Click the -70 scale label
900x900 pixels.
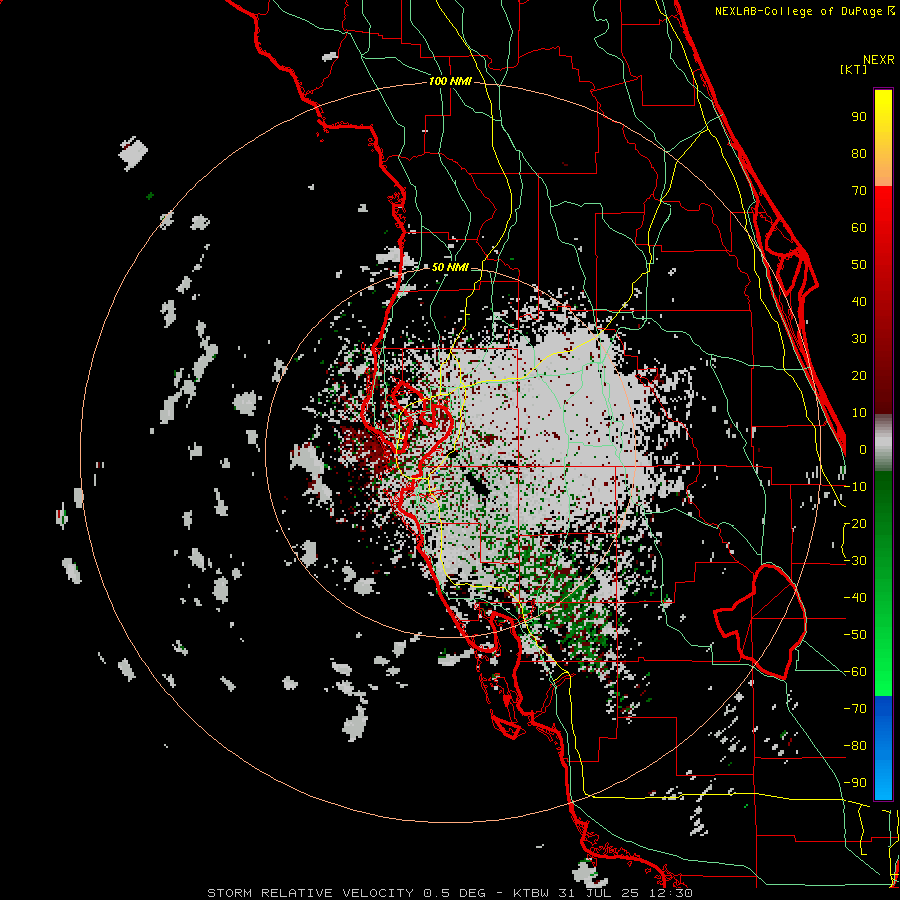click(x=855, y=709)
